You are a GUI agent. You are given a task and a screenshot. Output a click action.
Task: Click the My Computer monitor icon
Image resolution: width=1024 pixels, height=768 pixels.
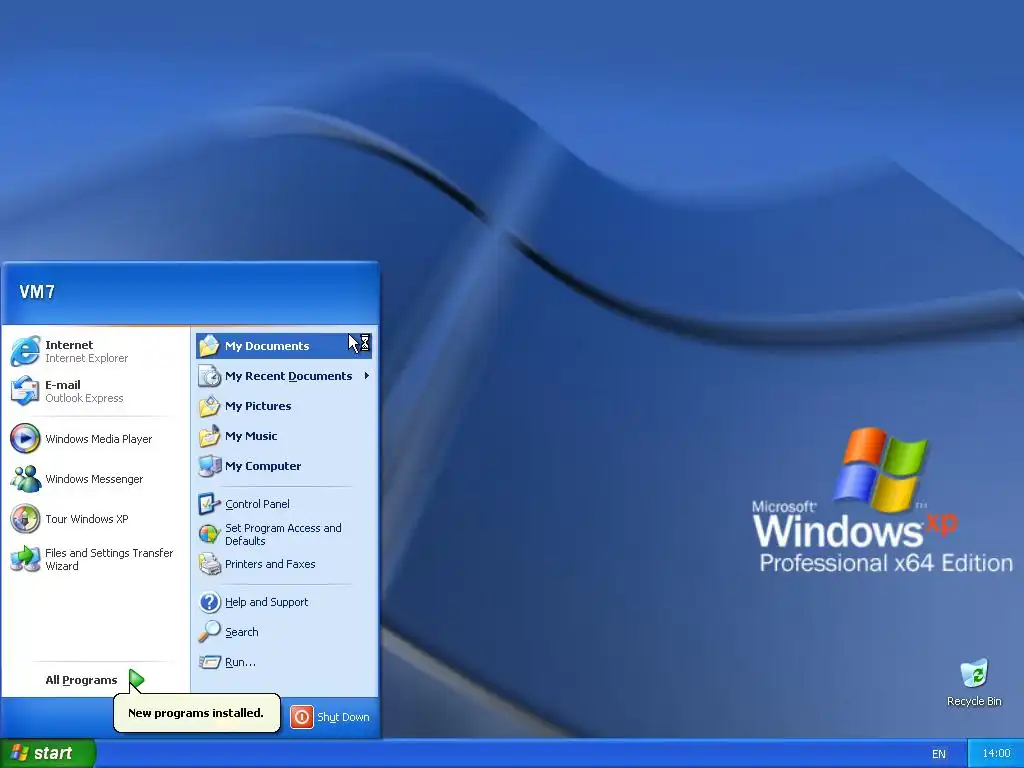(210, 466)
